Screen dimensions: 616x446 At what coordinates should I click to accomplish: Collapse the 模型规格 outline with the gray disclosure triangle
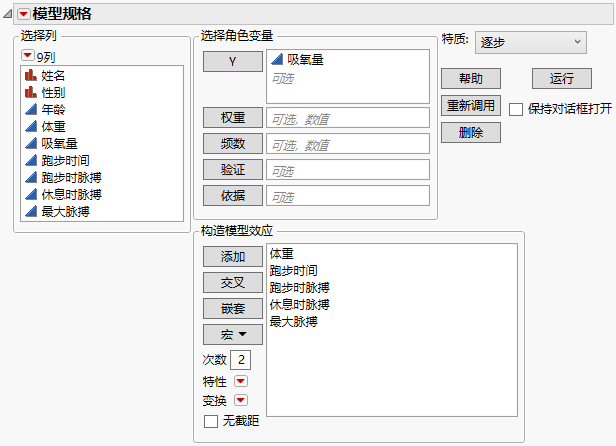[7, 15]
